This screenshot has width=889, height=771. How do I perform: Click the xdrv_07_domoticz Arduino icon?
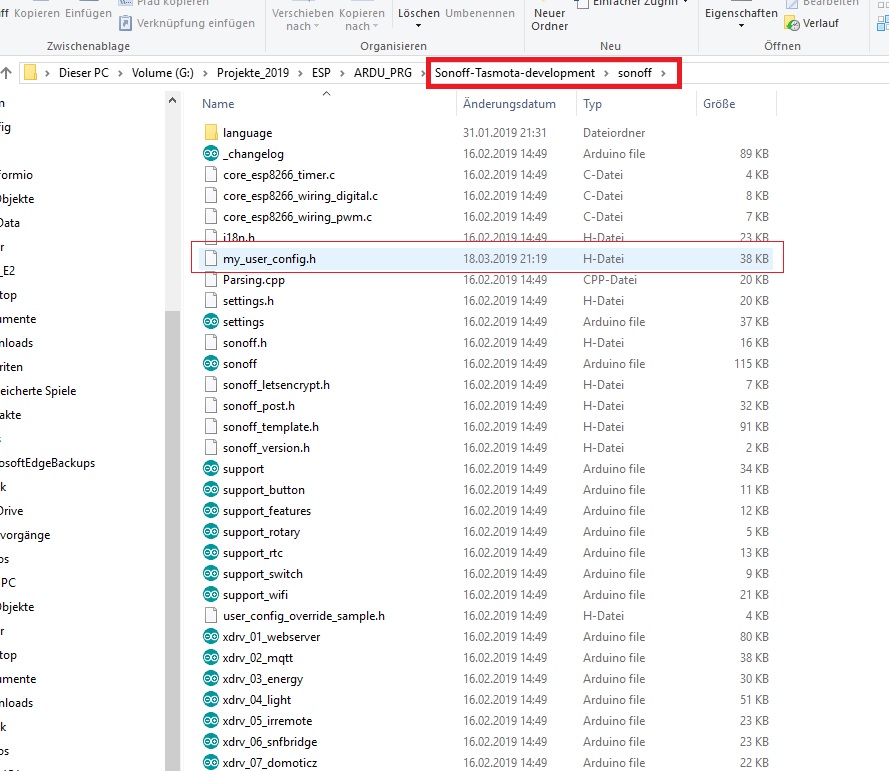tap(211, 762)
